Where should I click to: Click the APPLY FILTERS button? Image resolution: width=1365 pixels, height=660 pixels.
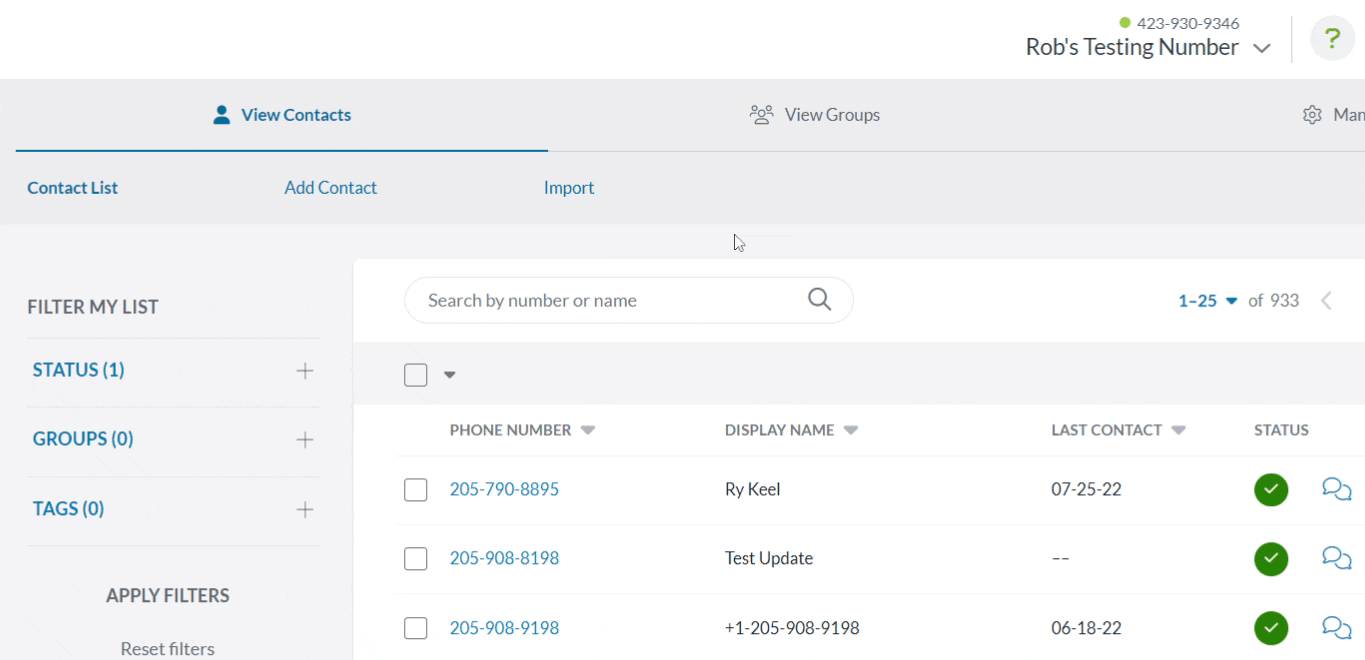click(x=166, y=594)
